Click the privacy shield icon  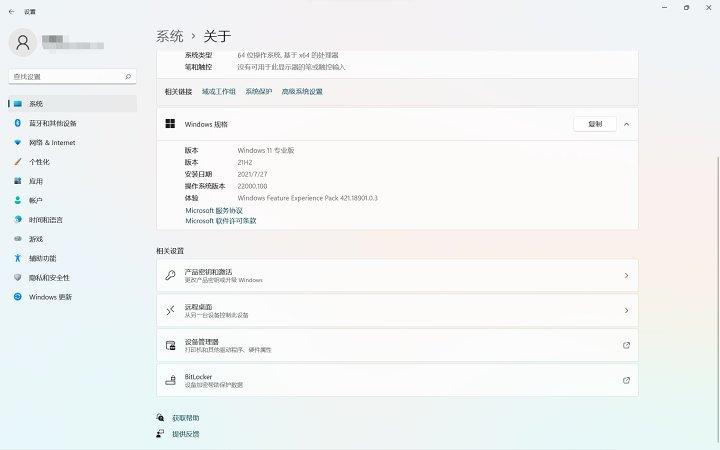17,277
